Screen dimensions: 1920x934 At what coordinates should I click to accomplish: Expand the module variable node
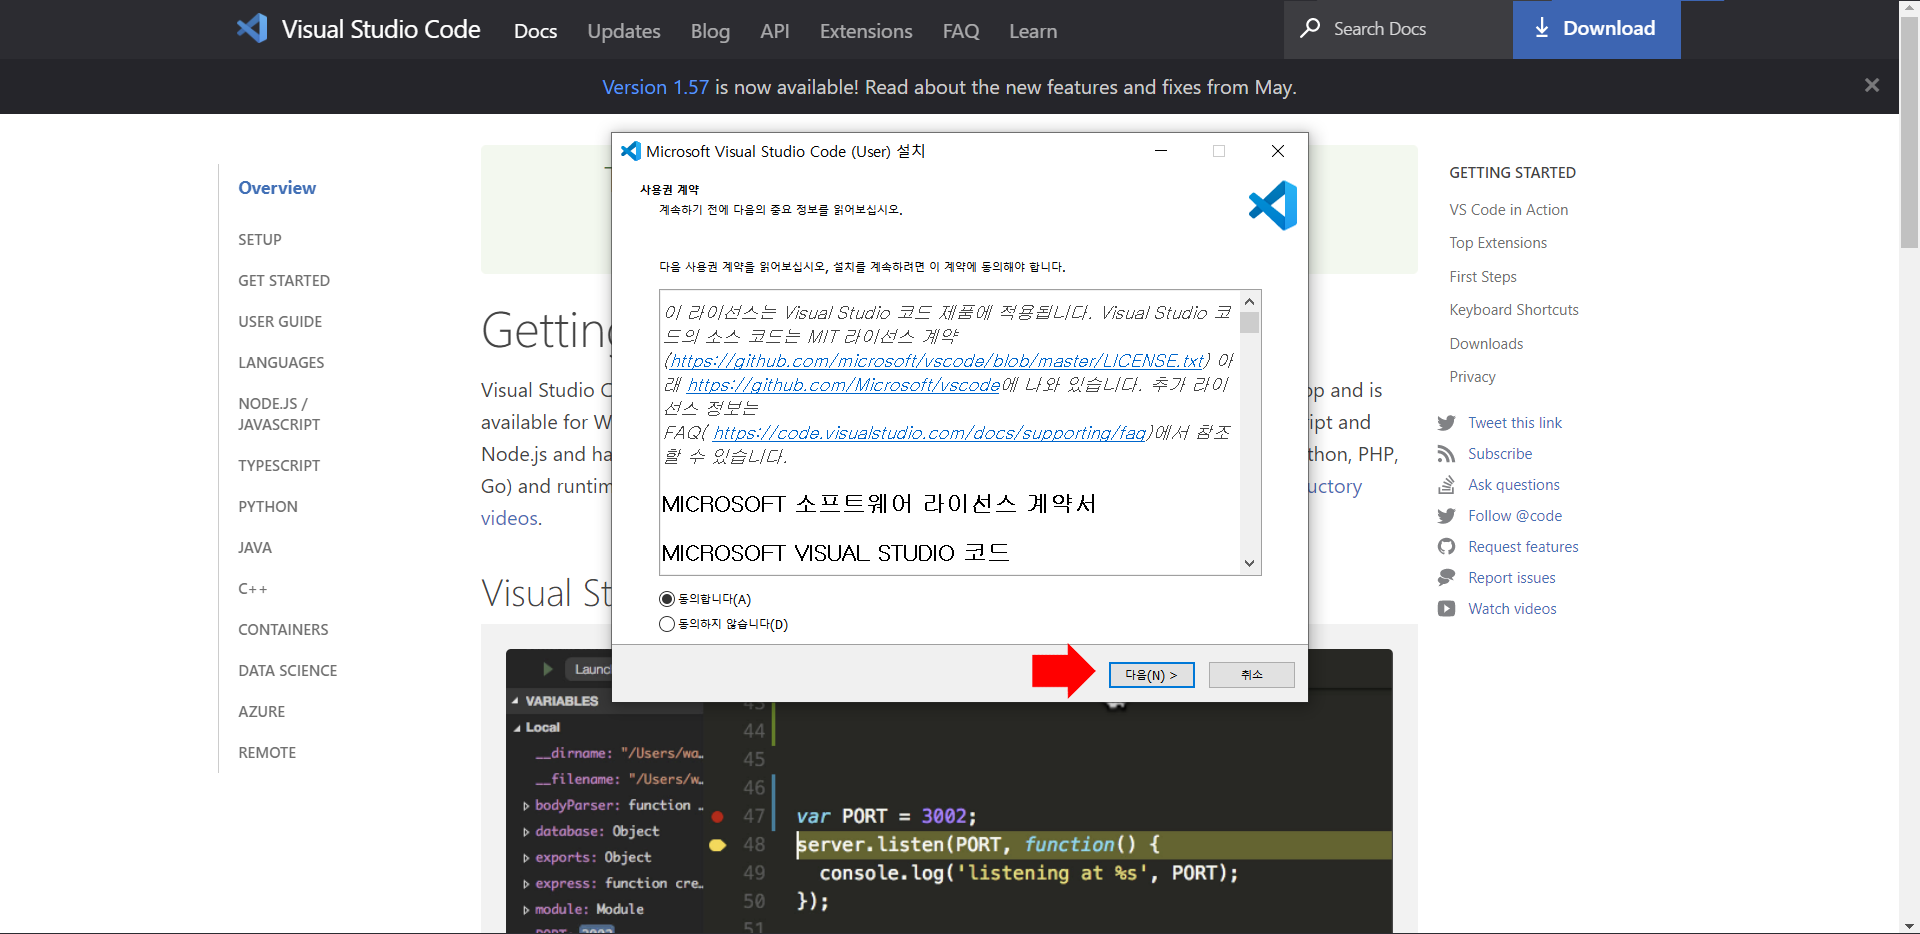pyautogui.click(x=526, y=909)
